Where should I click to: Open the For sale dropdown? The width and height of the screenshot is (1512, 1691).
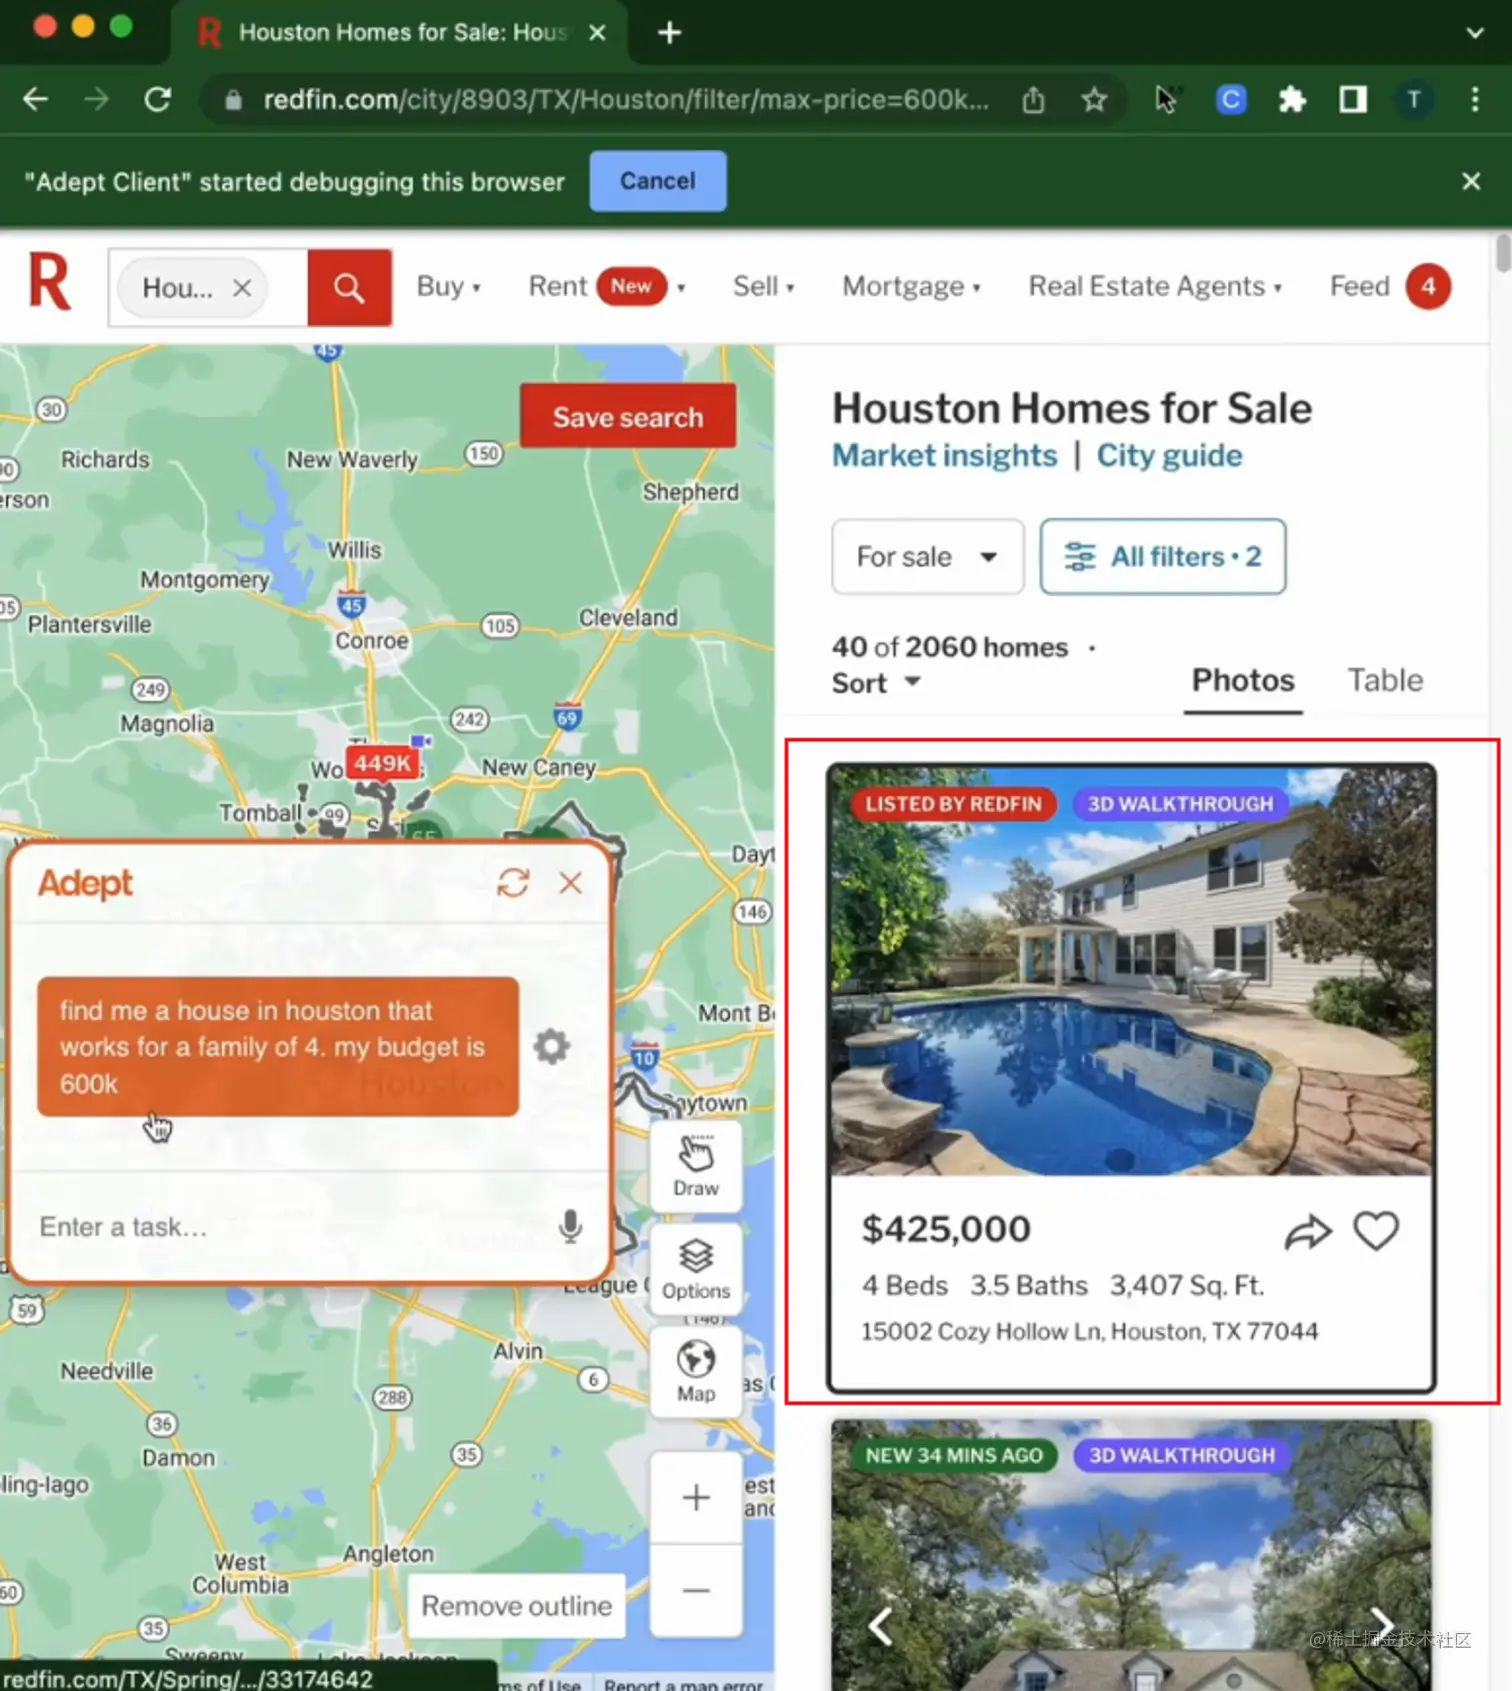pos(927,556)
